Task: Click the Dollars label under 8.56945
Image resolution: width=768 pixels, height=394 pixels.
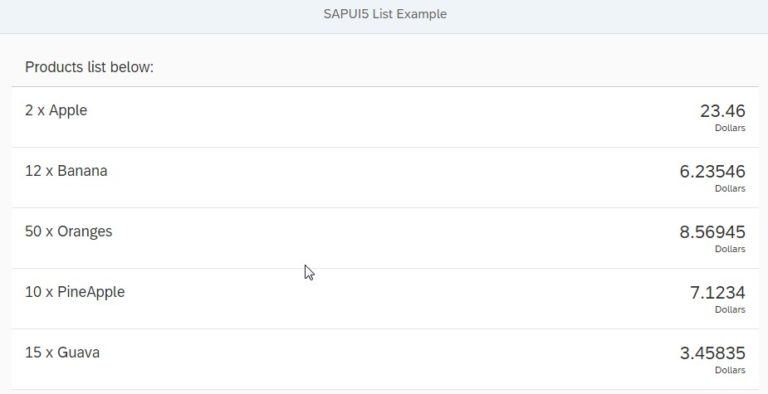Action: 730,249
